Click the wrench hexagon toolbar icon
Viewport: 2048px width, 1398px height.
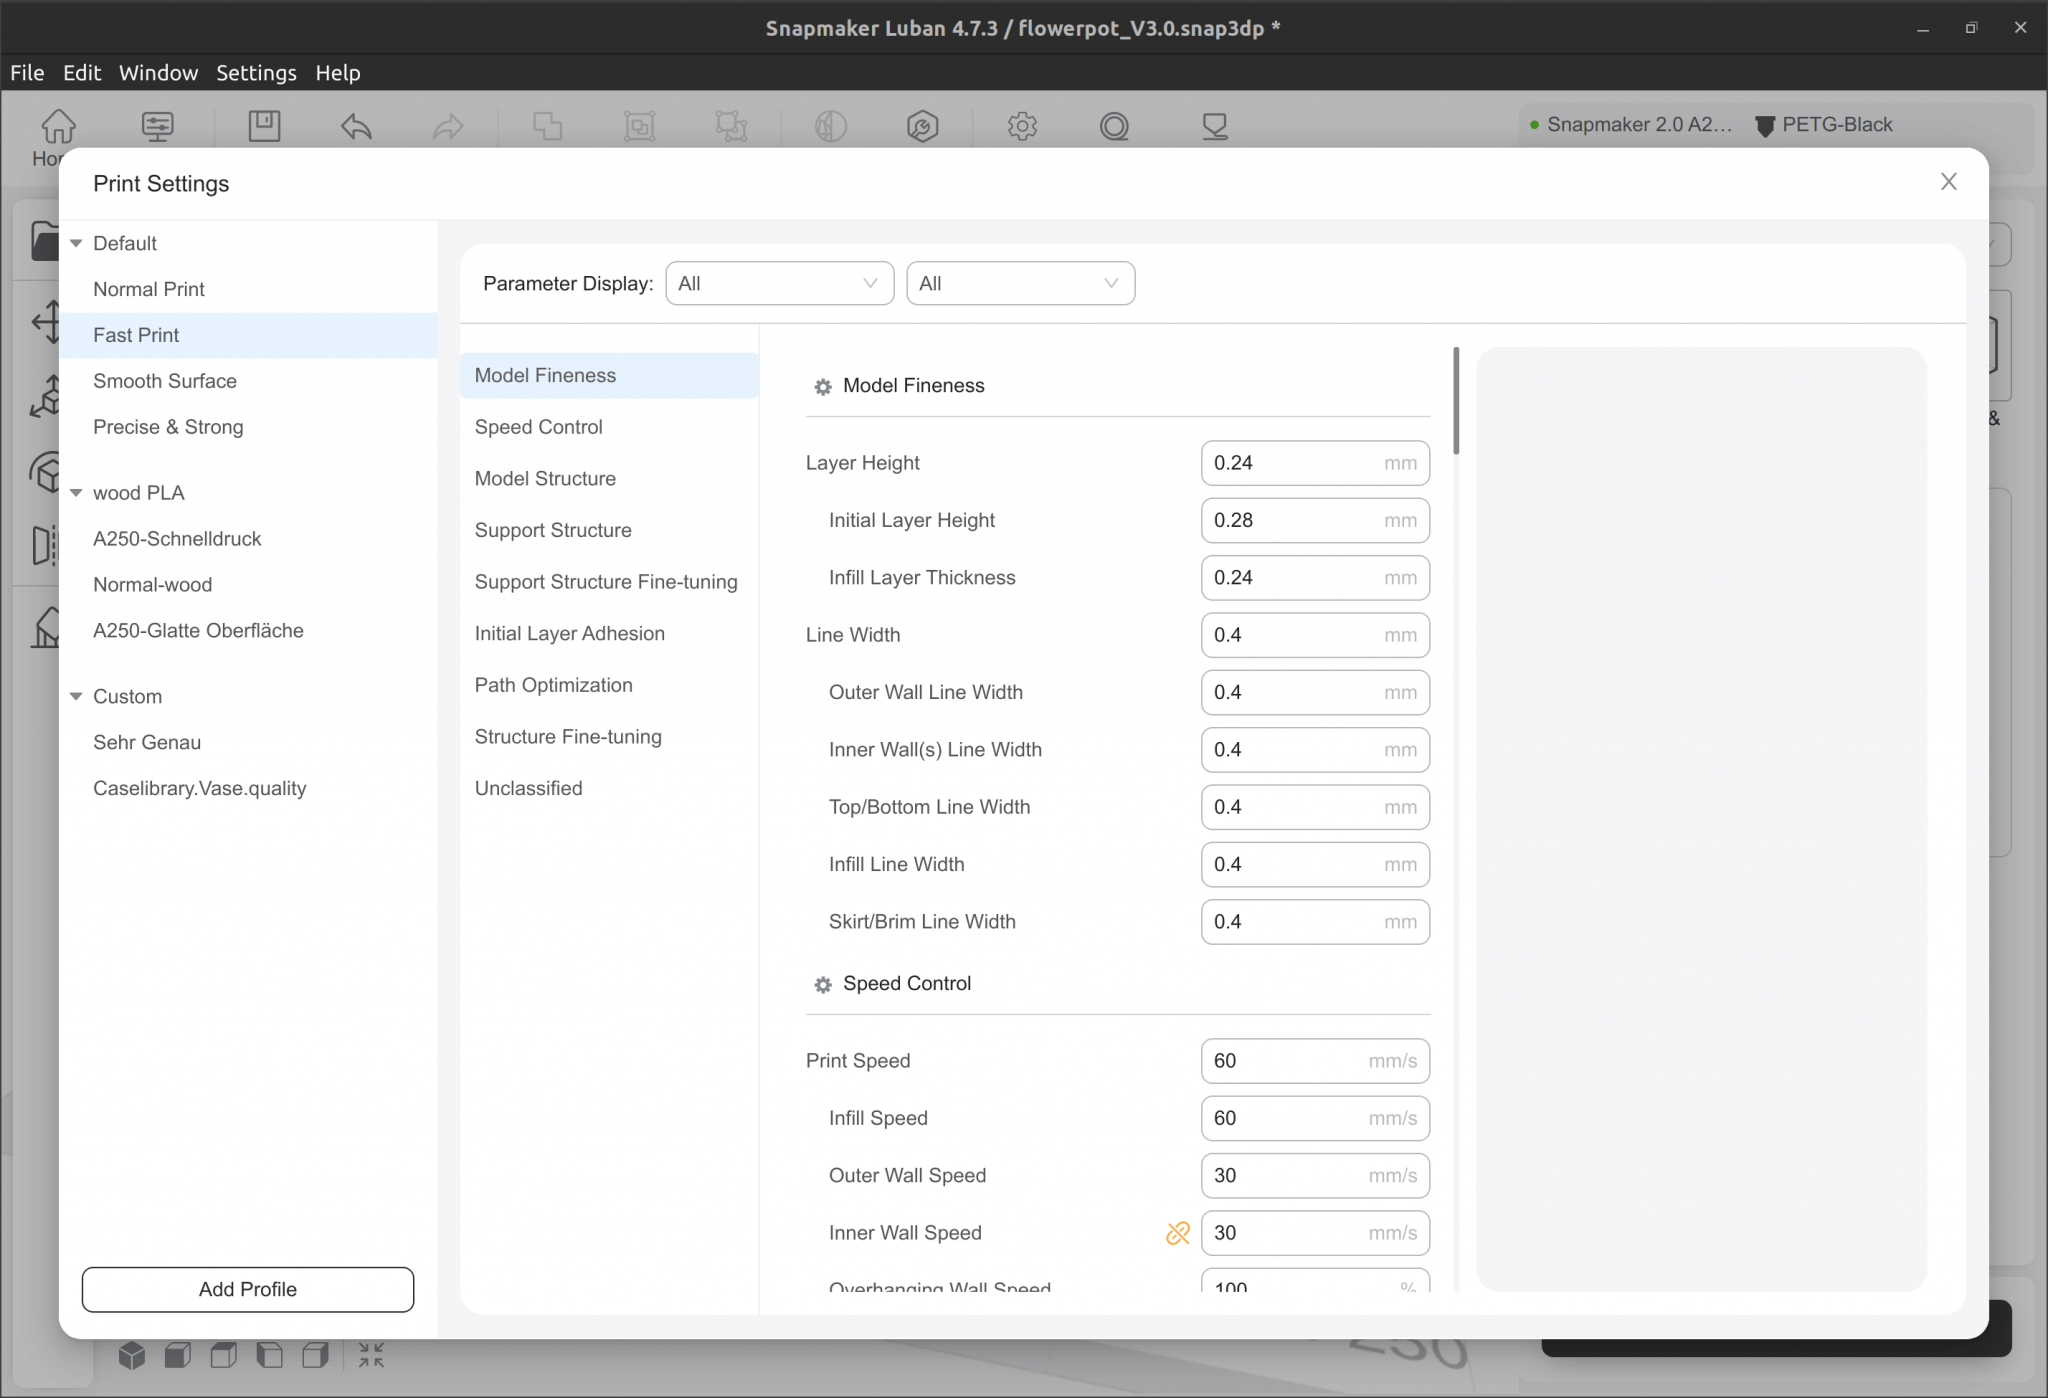pos(921,127)
